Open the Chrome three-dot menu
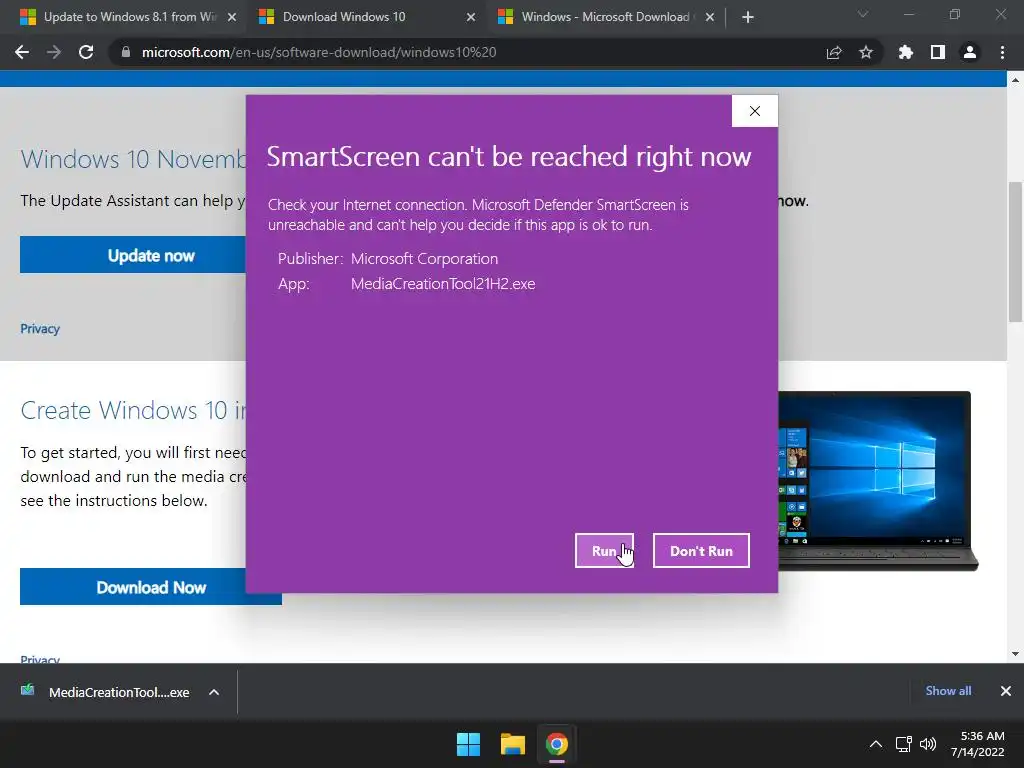This screenshot has height=768, width=1024. (x=1002, y=52)
